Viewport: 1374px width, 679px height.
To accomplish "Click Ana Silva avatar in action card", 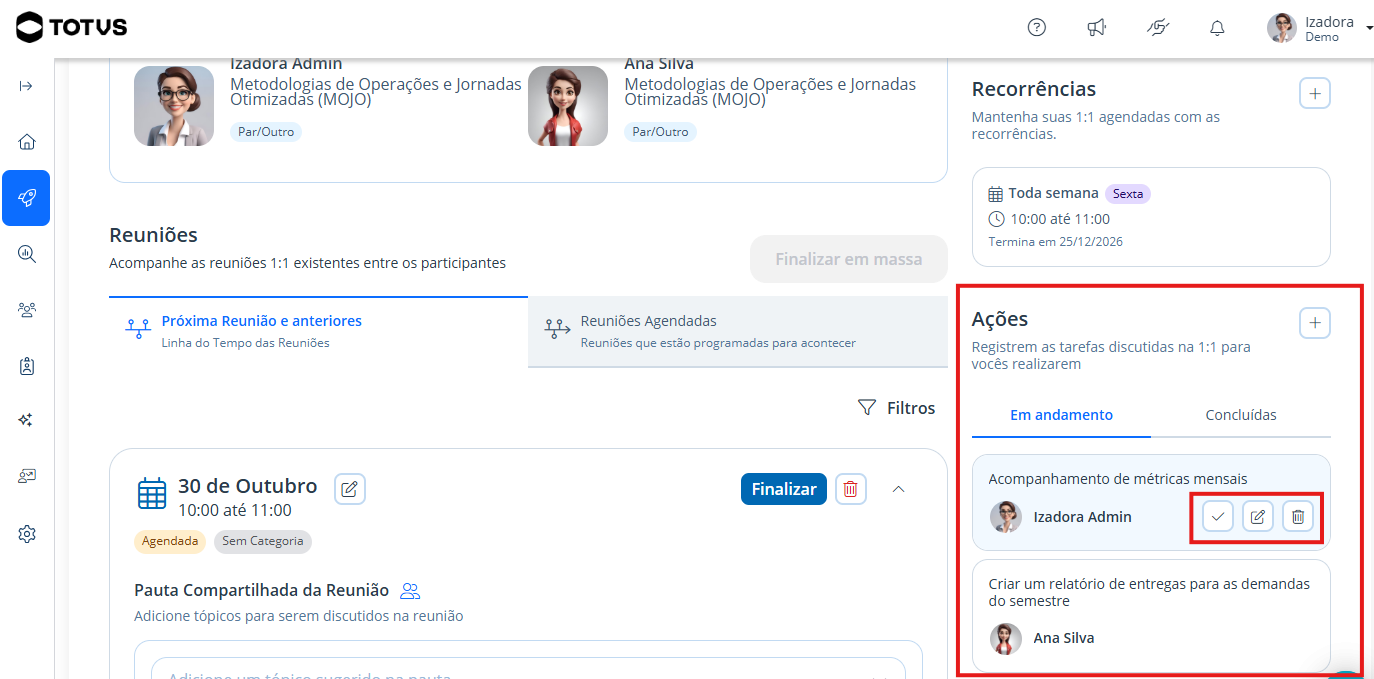I will 1006,638.
